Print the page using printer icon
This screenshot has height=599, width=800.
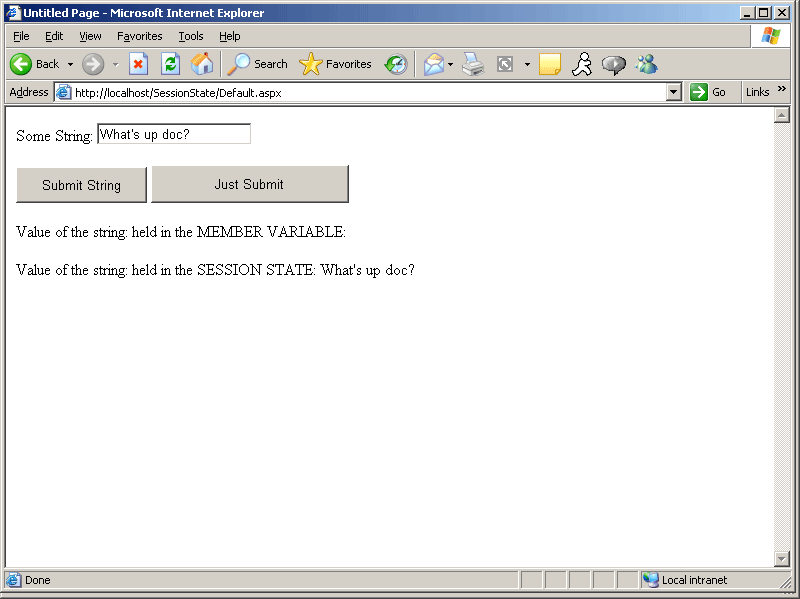pos(473,64)
